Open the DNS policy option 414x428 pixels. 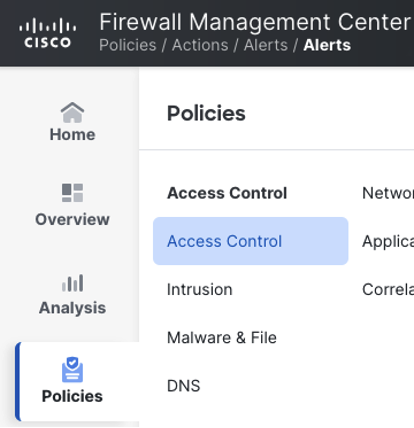point(184,386)
